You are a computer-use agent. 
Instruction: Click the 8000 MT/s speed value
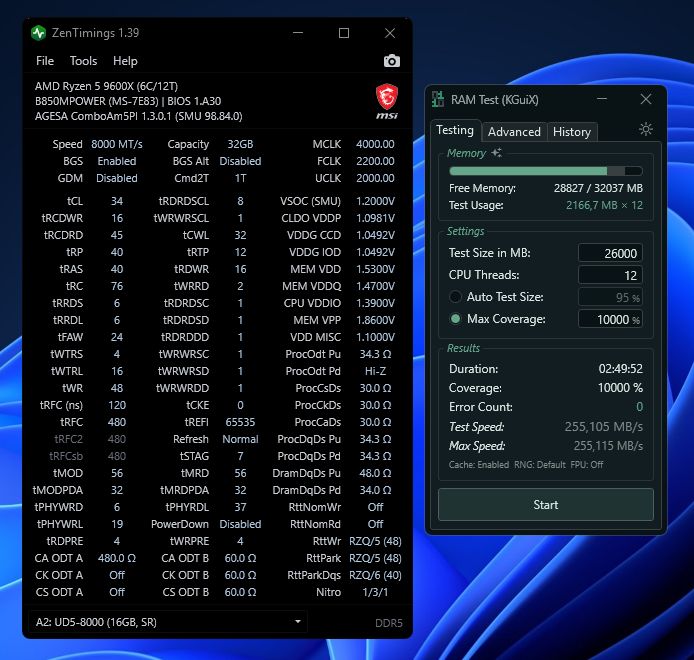click(117, 144)
